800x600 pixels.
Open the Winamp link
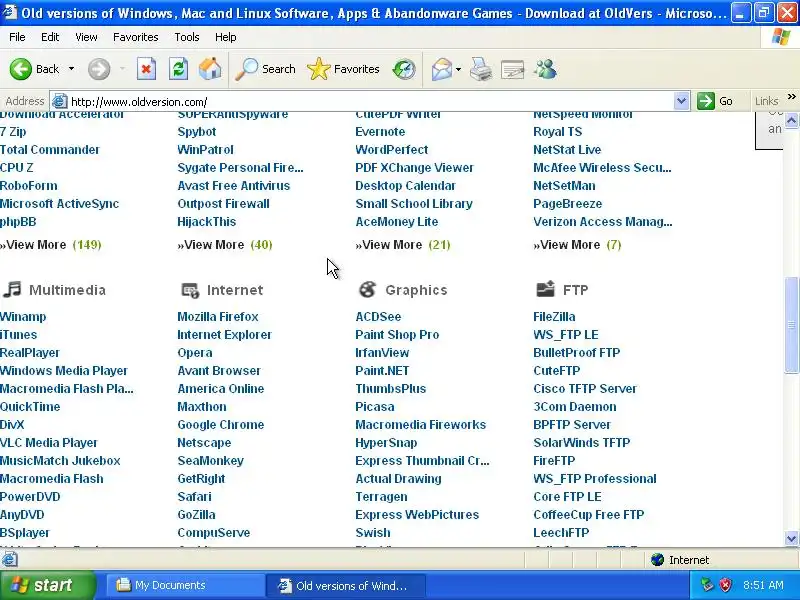23,316
